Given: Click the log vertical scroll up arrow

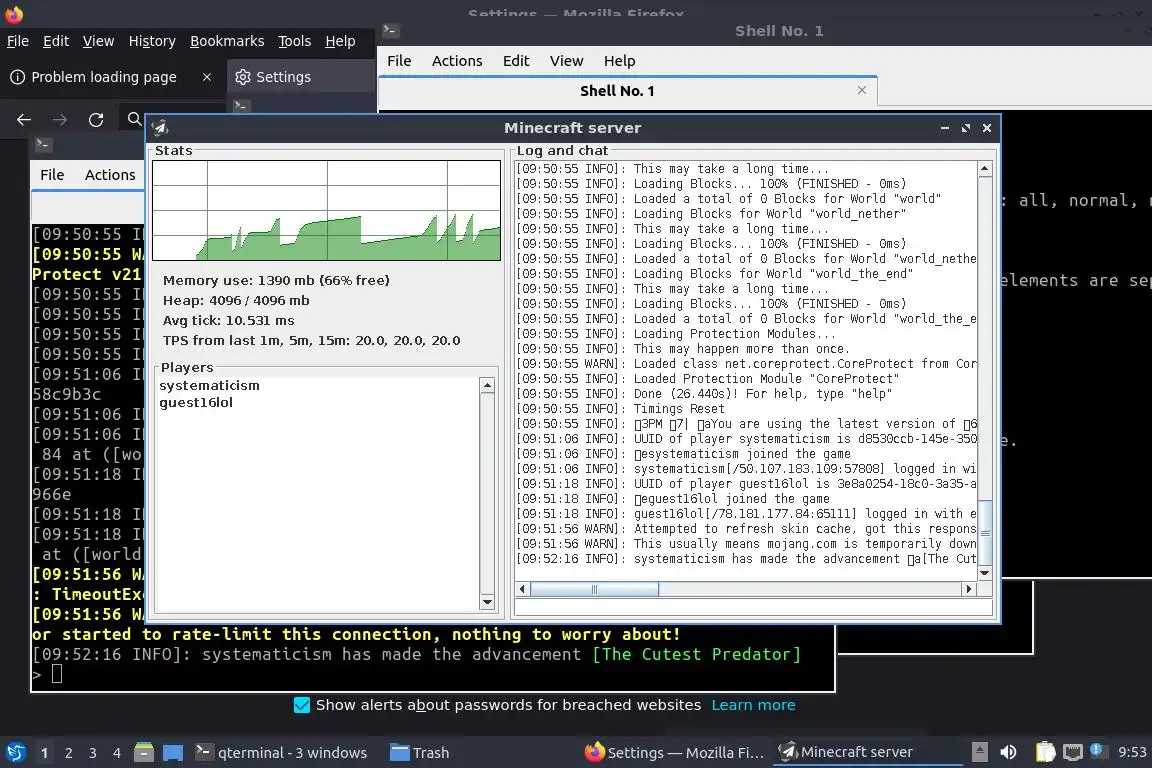Looking at the screenshot, I should [984, 169].
